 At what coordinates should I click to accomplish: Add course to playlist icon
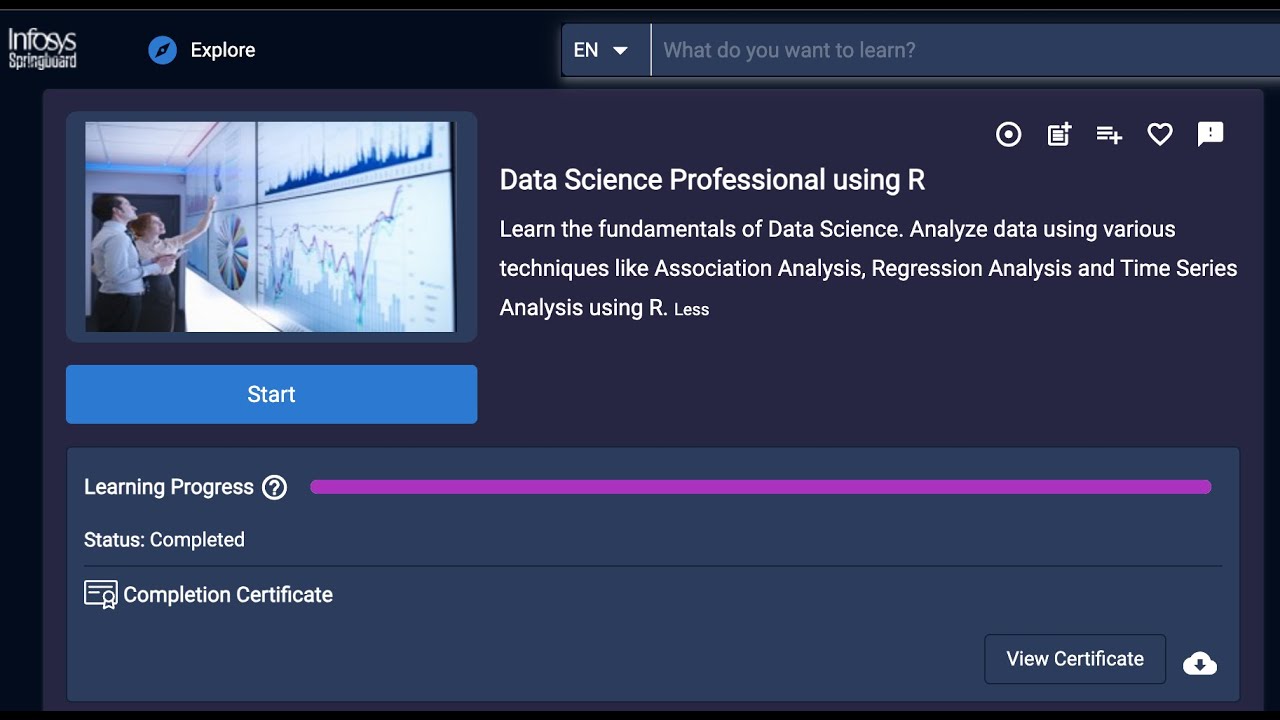(1109, 134)
